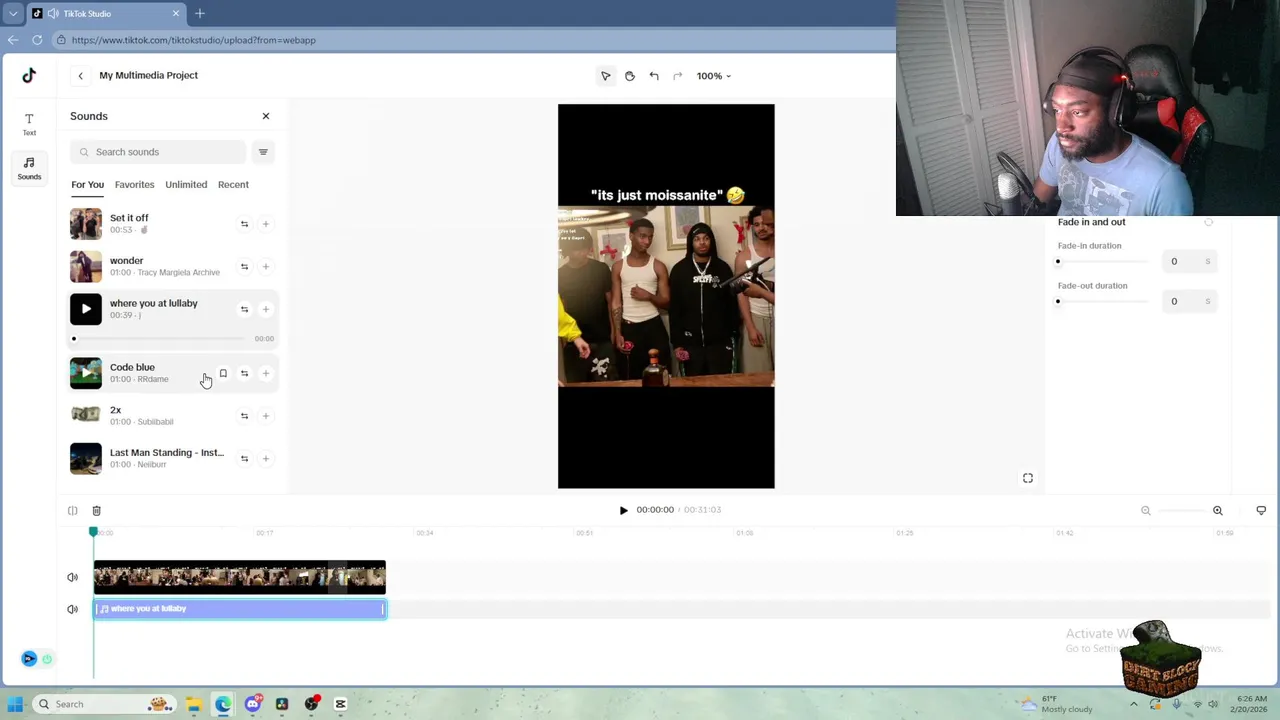
Task: Select the pointer selection tool
Action: (605, 76)
